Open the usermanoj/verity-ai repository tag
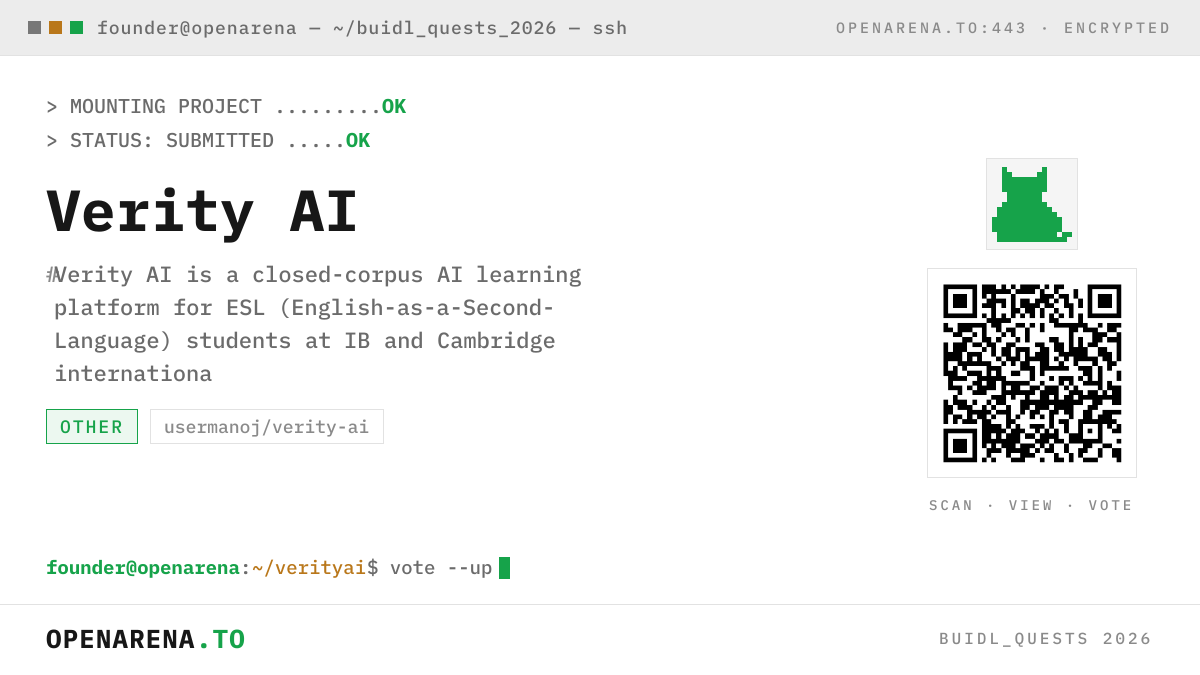Screen dimensions: 1200x675 point(267,427)
